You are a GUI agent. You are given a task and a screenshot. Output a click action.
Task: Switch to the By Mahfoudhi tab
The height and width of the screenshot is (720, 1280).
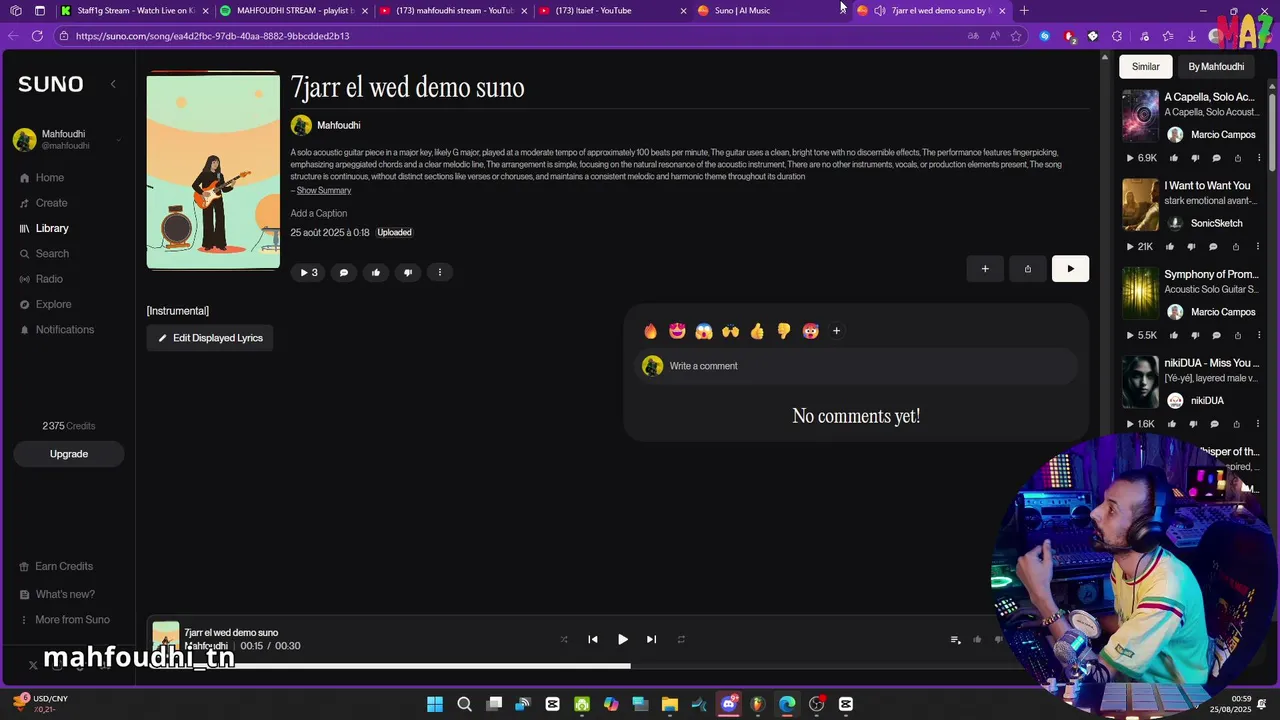[1216, 67]
